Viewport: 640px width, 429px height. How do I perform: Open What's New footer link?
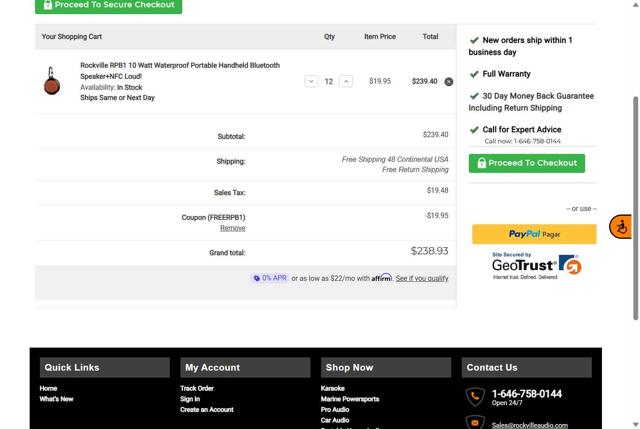click(56, 399)
